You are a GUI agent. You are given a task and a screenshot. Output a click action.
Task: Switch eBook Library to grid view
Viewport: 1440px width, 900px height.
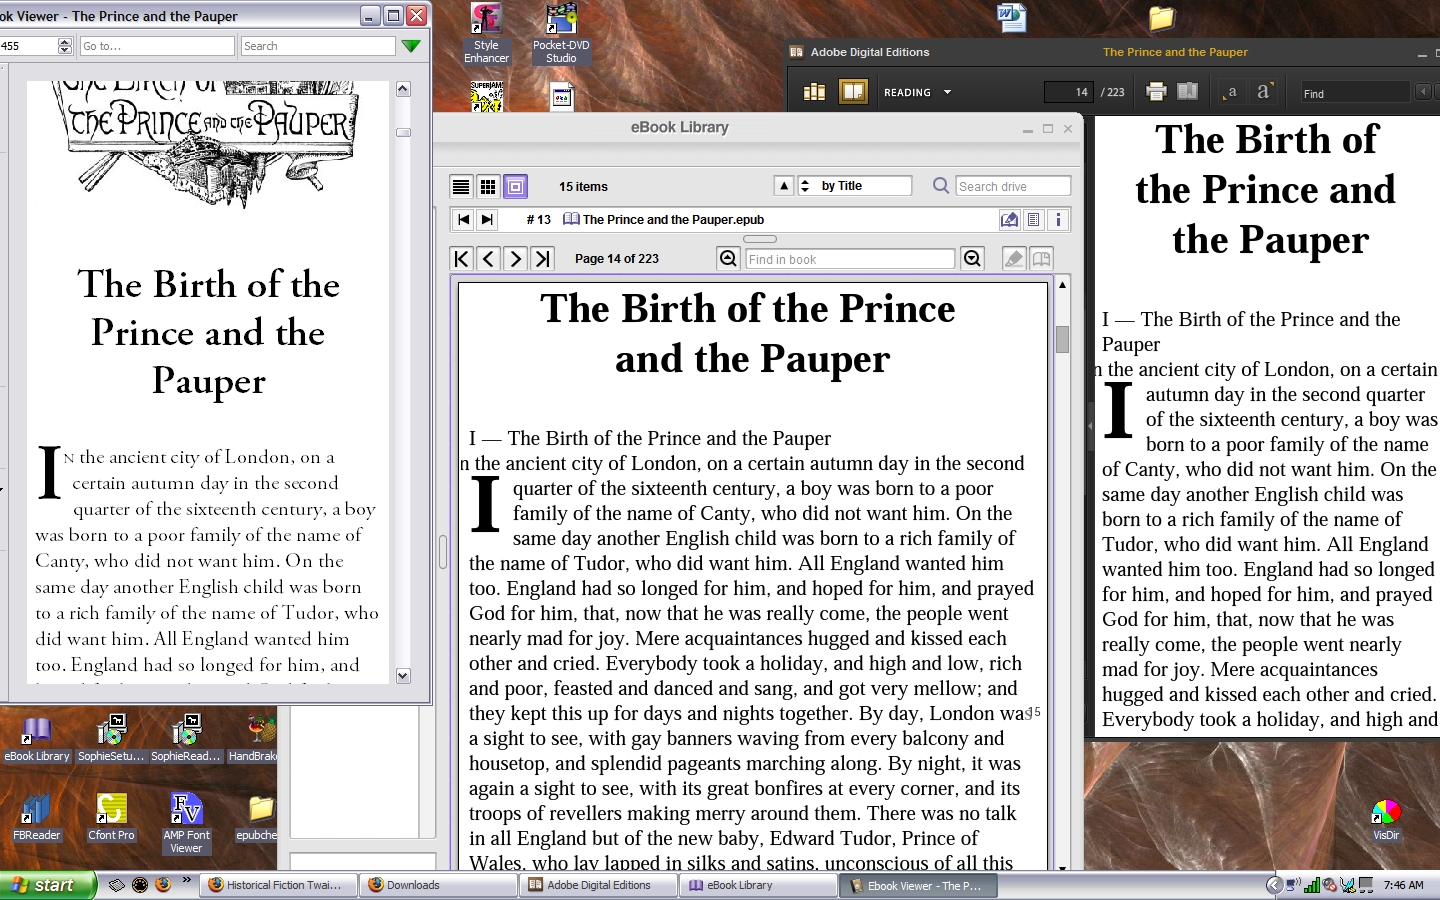point(488,186)
